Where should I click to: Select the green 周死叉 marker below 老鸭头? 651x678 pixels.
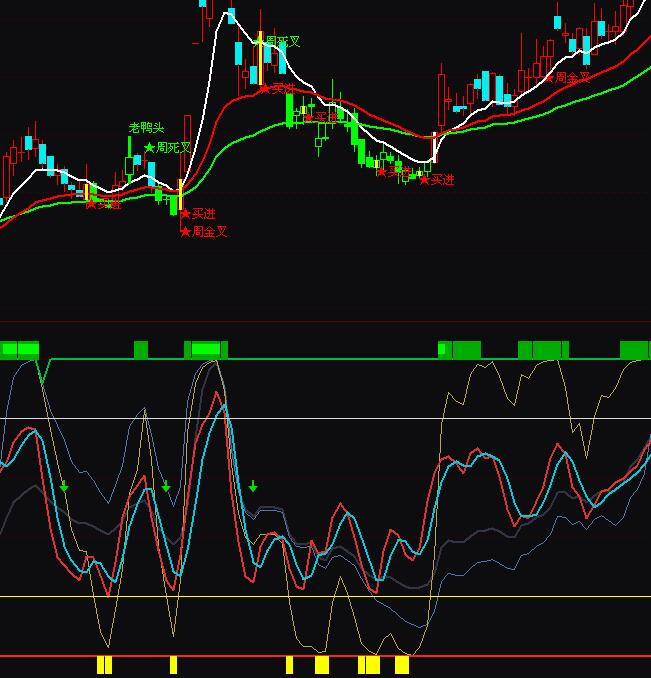pos(167,148)
